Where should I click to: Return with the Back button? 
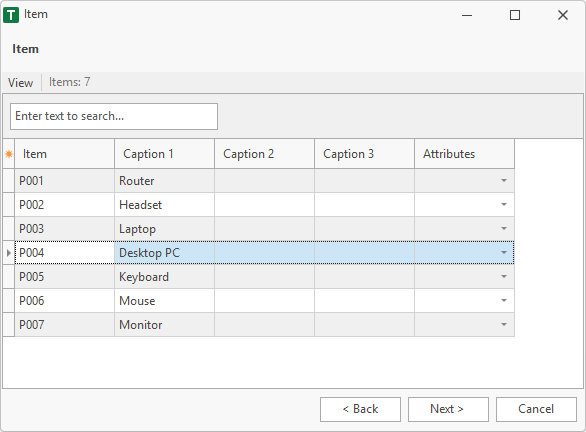[360, 409]
